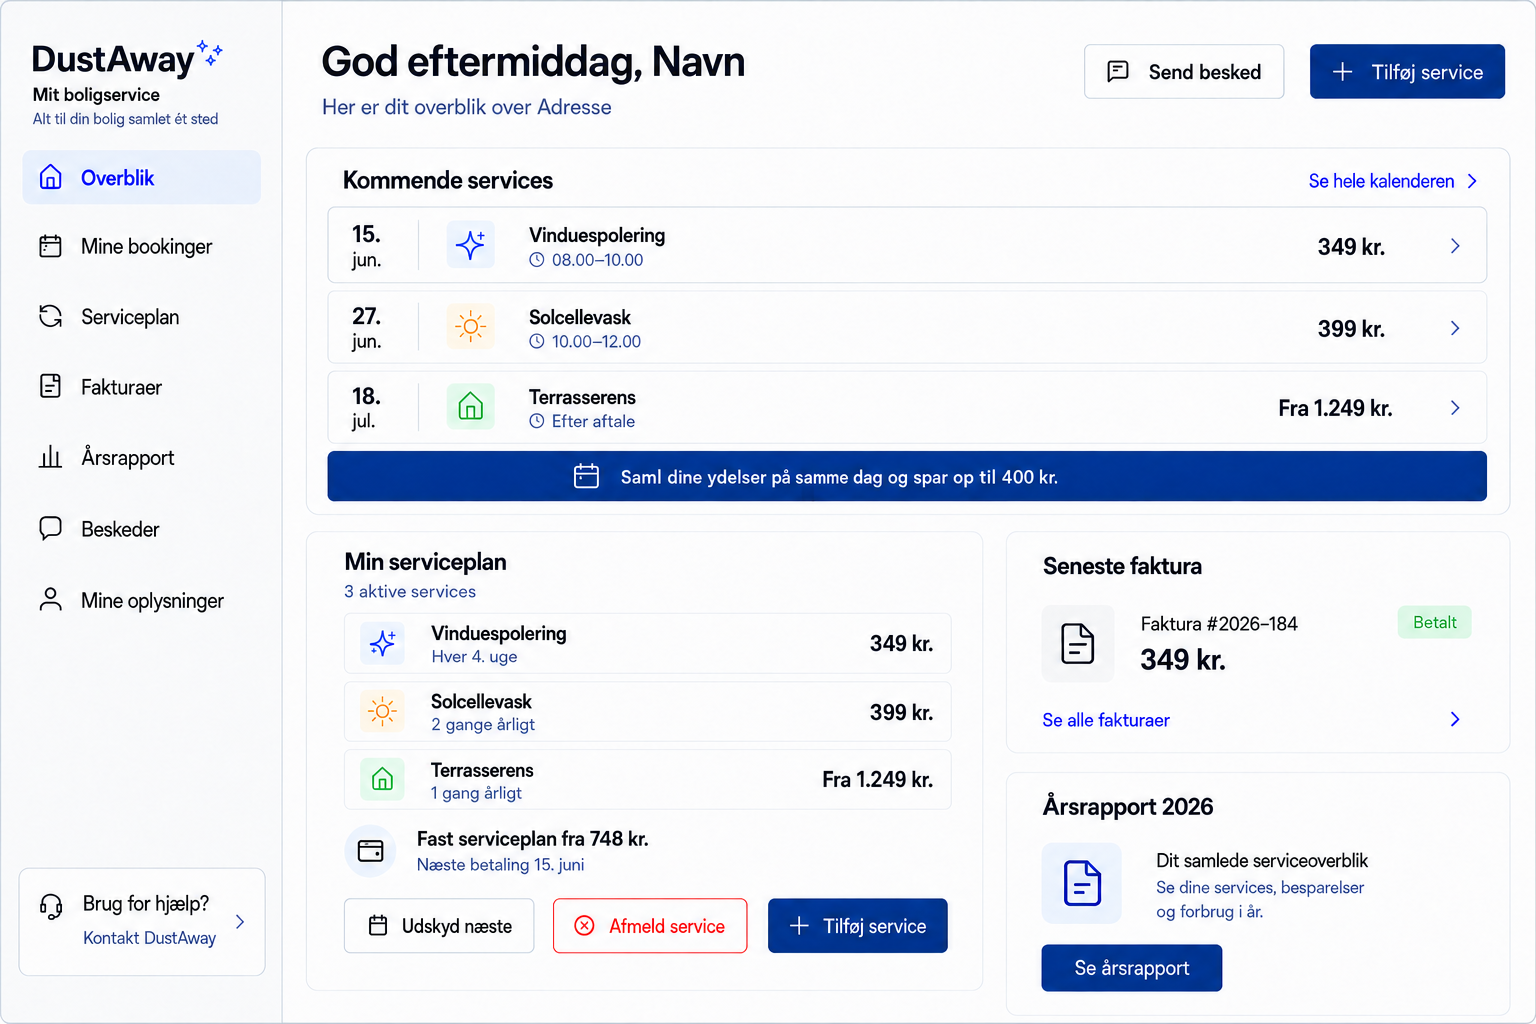Open the Overblik menu item

pos(142,177)
